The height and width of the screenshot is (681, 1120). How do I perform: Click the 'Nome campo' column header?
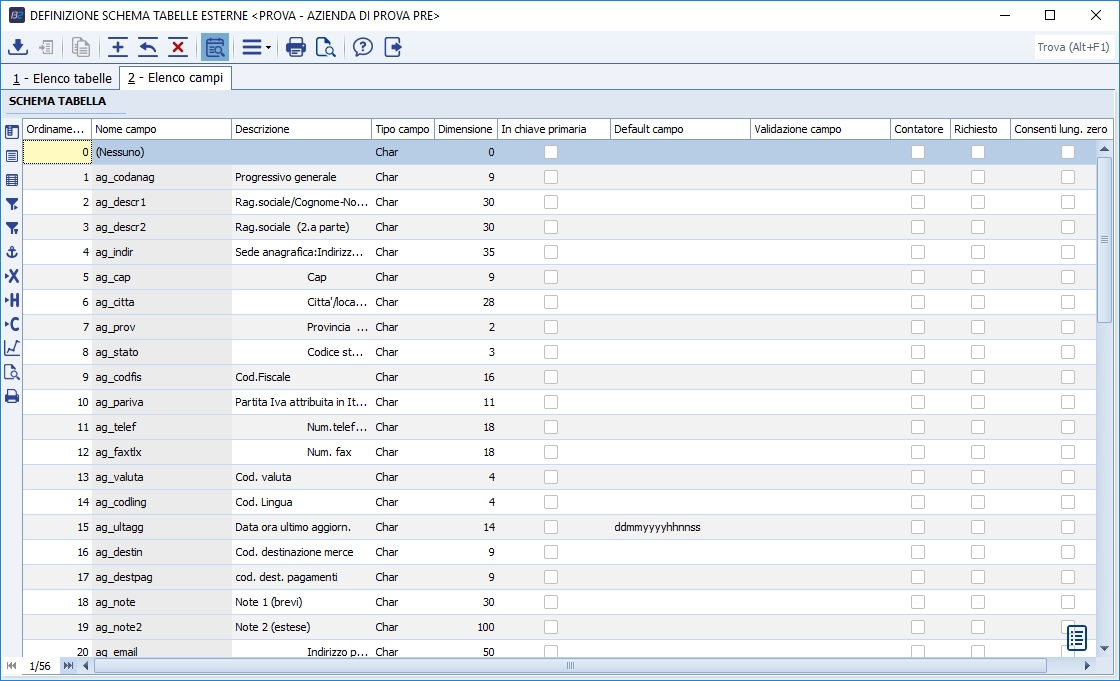[160, 129]
